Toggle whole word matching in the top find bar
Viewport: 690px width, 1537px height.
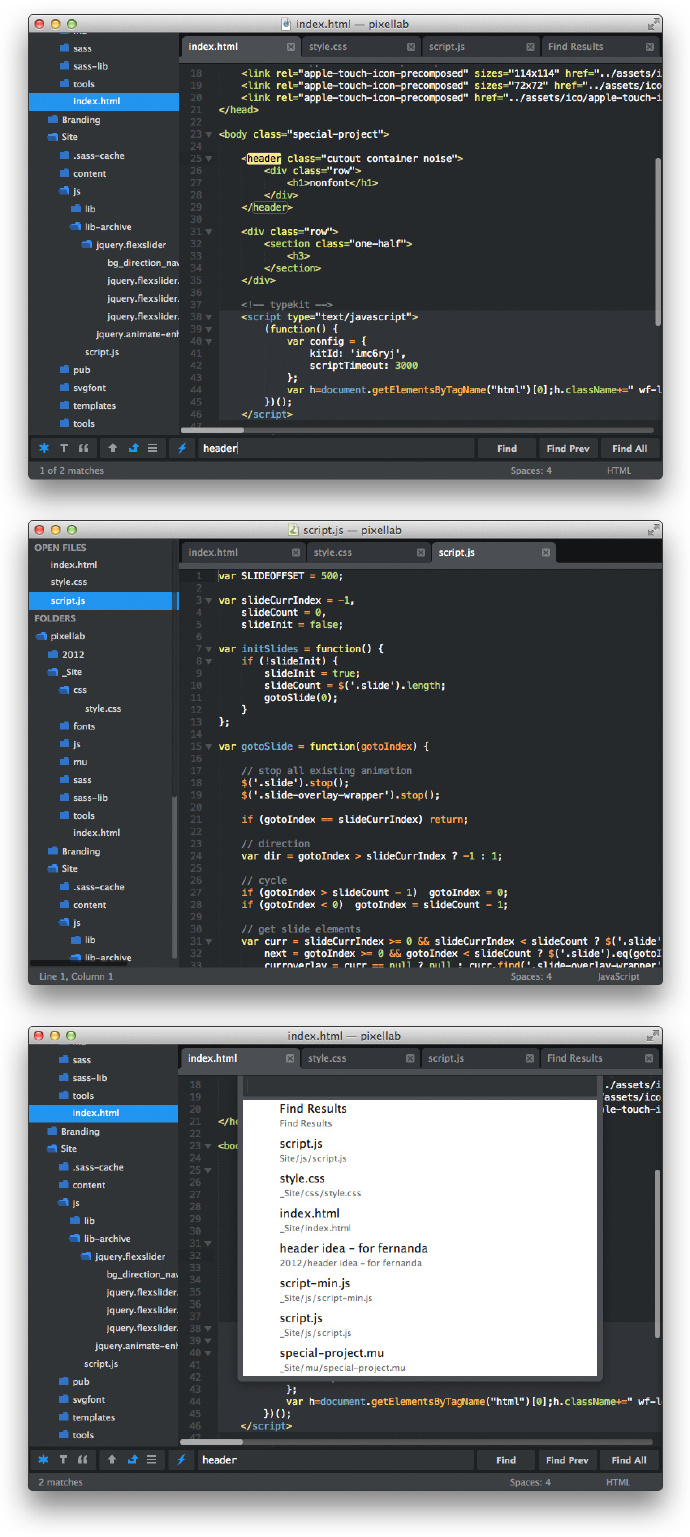(83, 449)
